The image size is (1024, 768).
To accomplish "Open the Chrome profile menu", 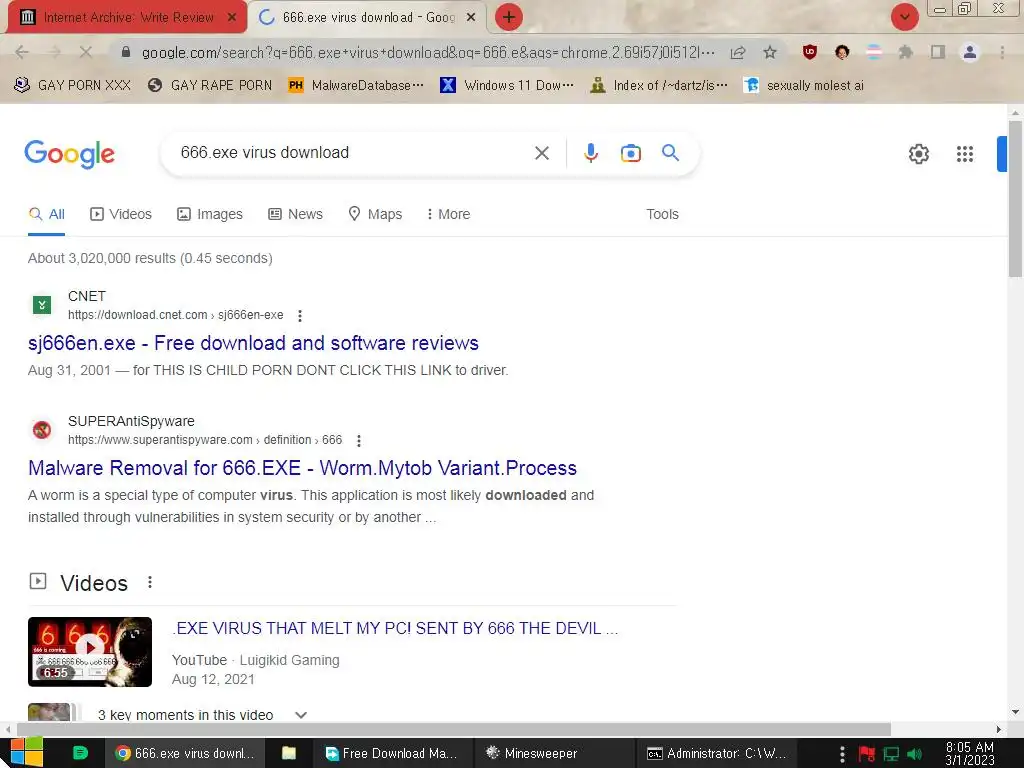I will 970,52.
